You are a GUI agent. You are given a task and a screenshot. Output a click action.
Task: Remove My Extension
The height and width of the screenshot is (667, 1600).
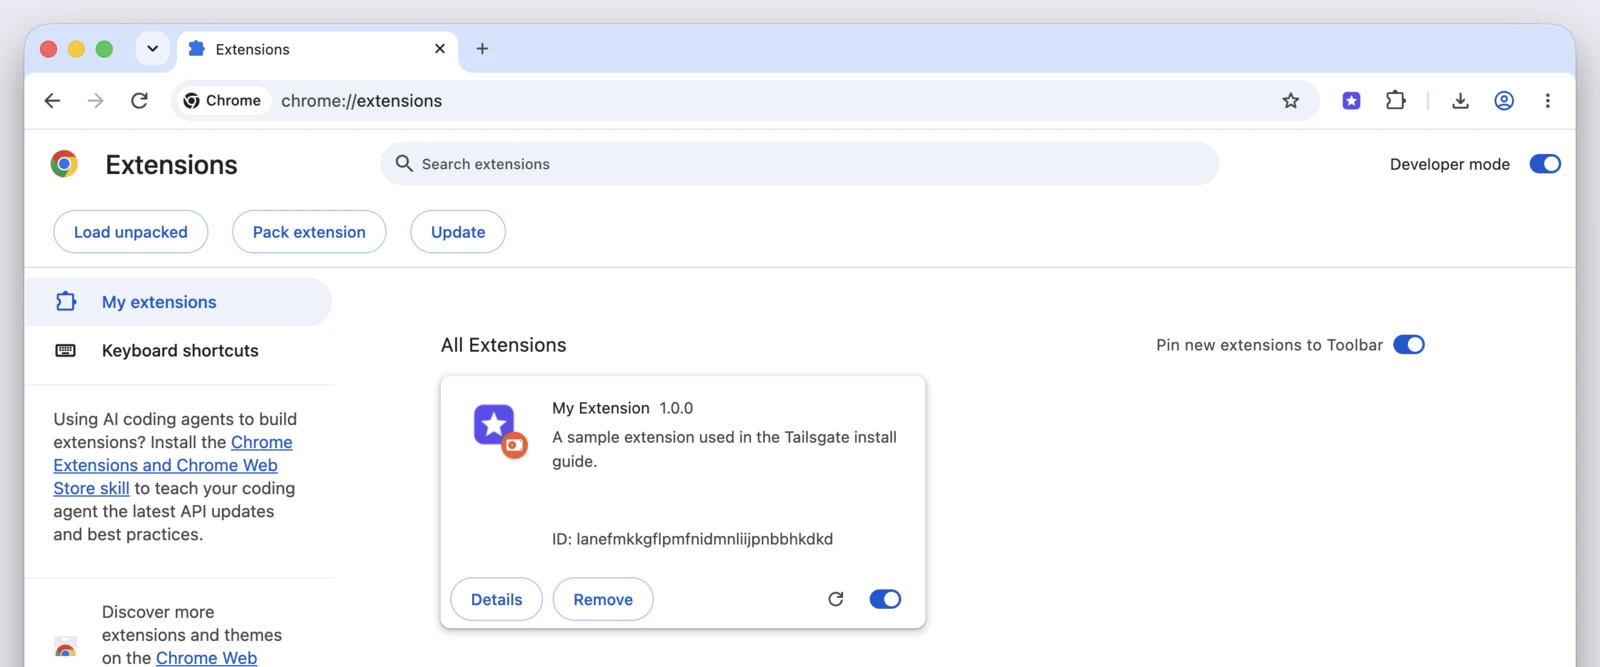603,599
